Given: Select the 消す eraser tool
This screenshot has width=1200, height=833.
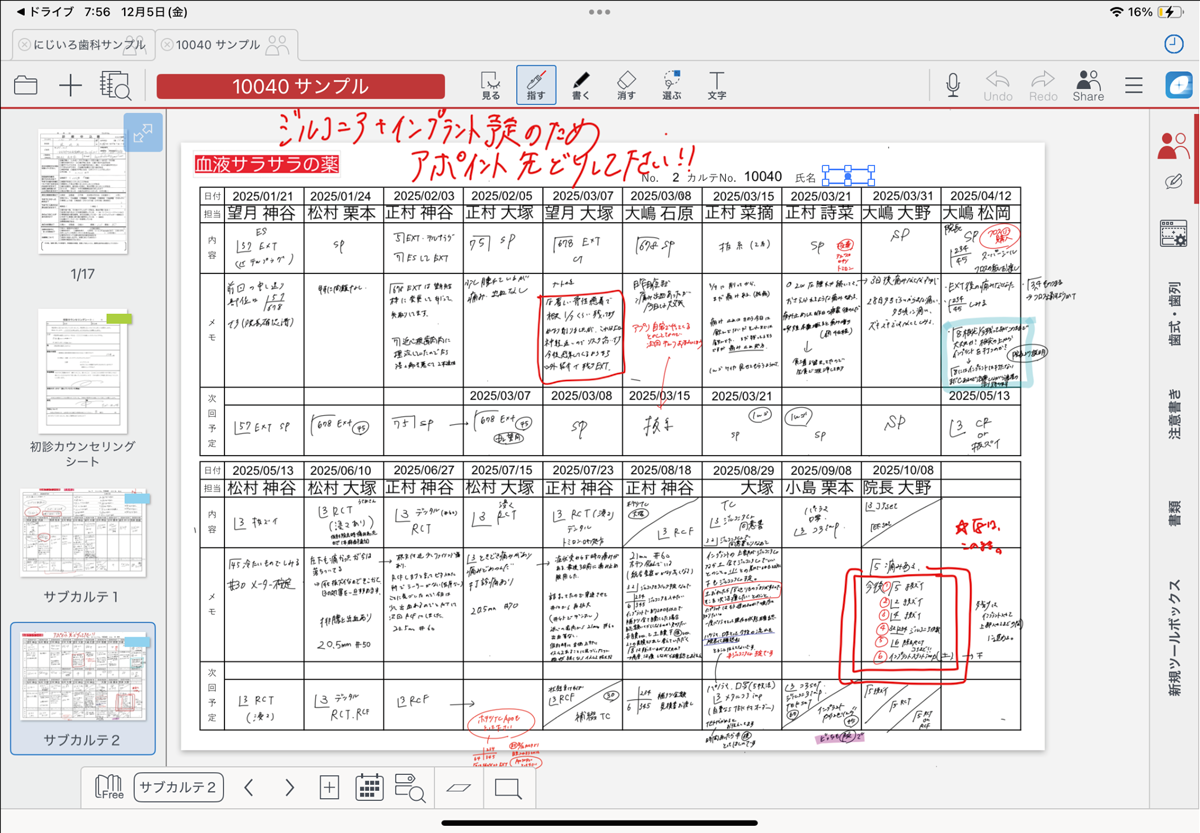Looking at the screenshot, I should (626, 85).
